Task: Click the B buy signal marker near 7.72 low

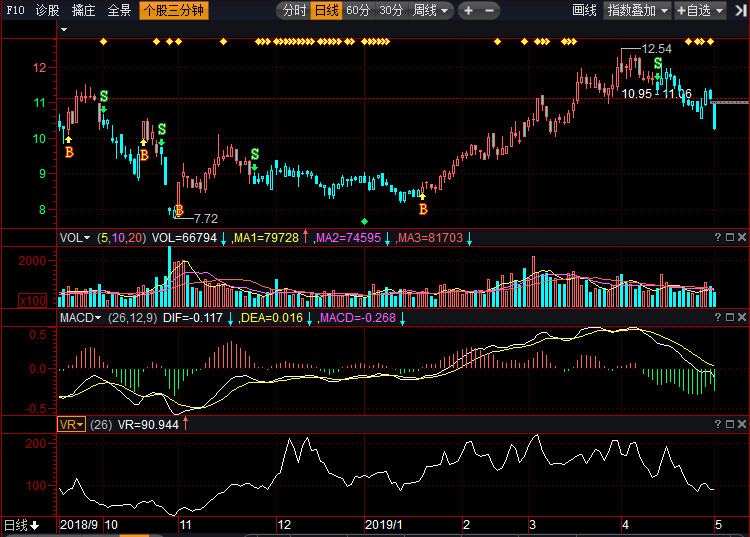Action: tap(179, 211)
